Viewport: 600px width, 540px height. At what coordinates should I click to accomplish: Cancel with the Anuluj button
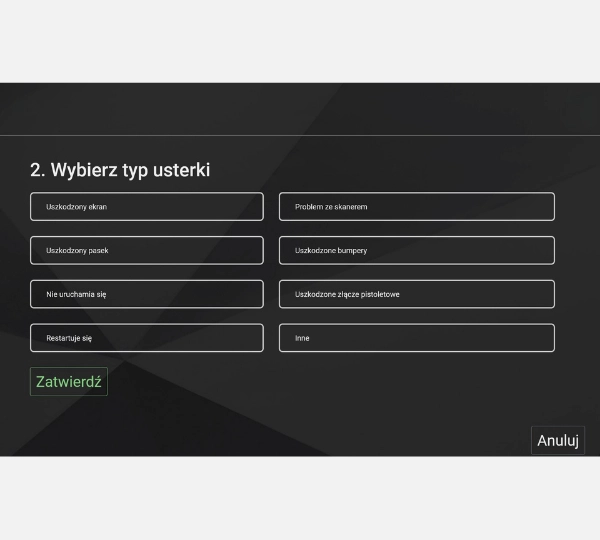pyautogui.click(x=558, y=440)
